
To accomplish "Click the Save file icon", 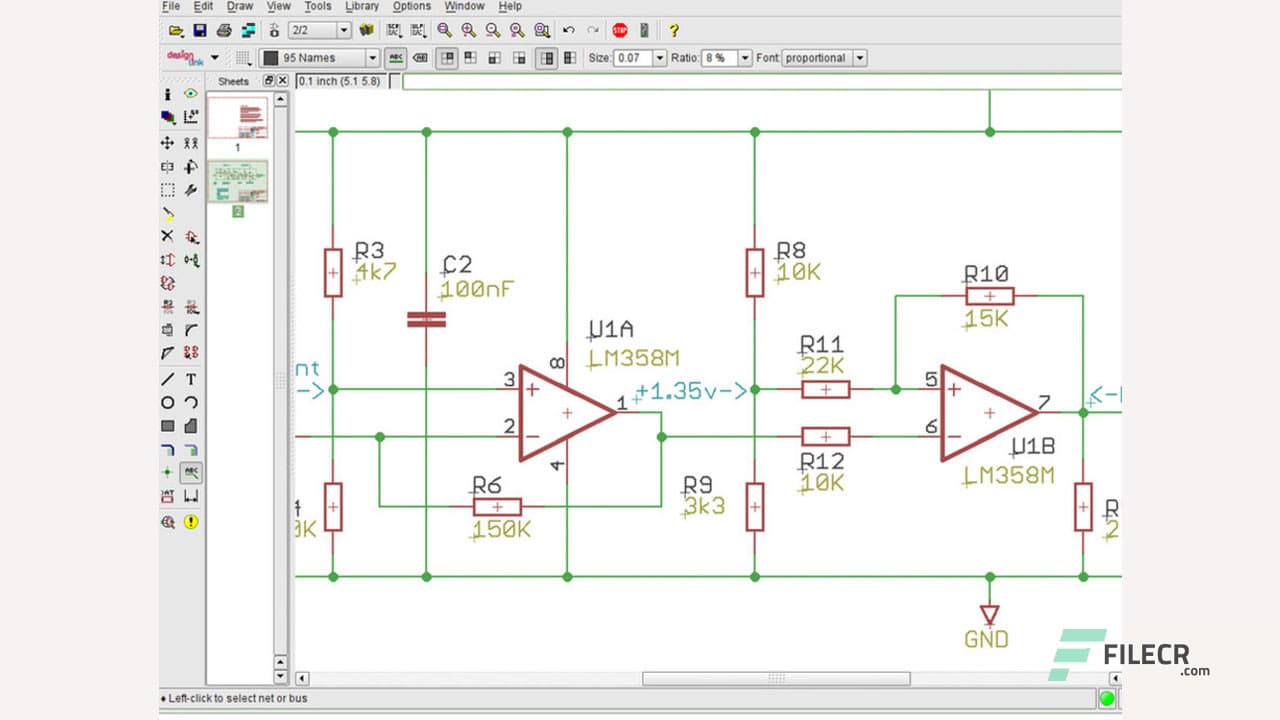I will pos(200,31).
